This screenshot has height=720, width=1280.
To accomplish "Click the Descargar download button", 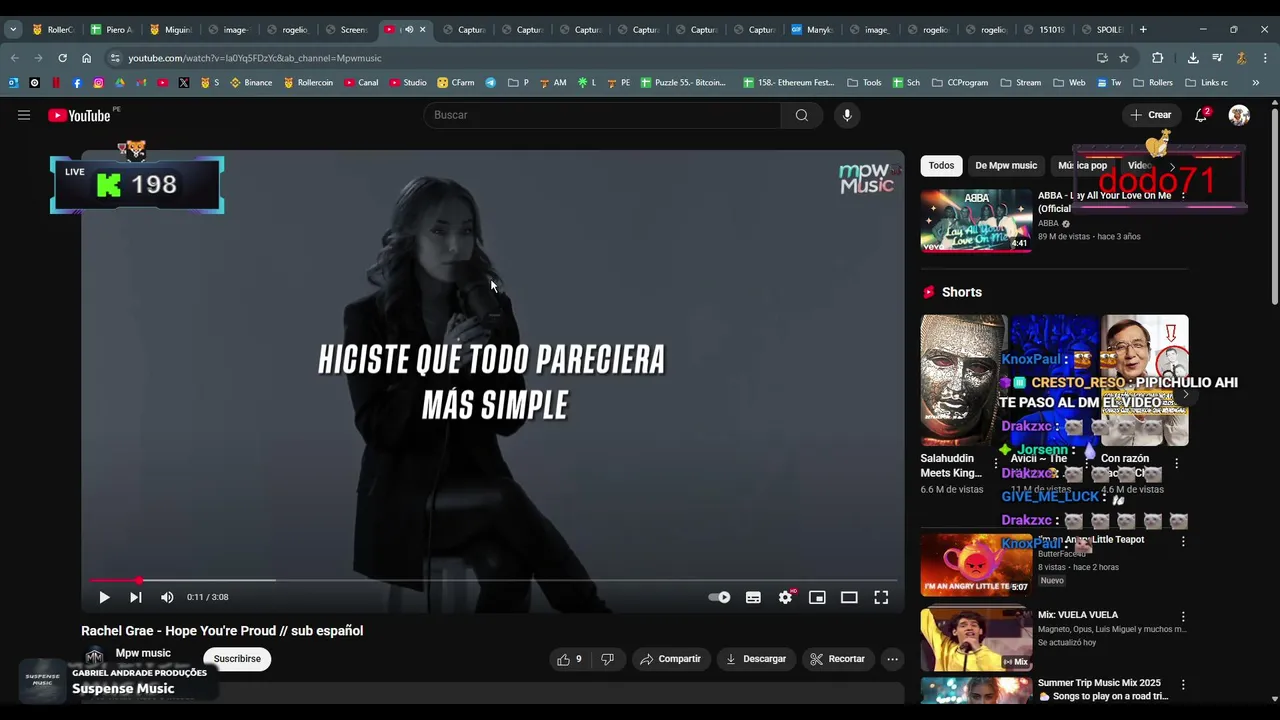I will pos(755,659).
